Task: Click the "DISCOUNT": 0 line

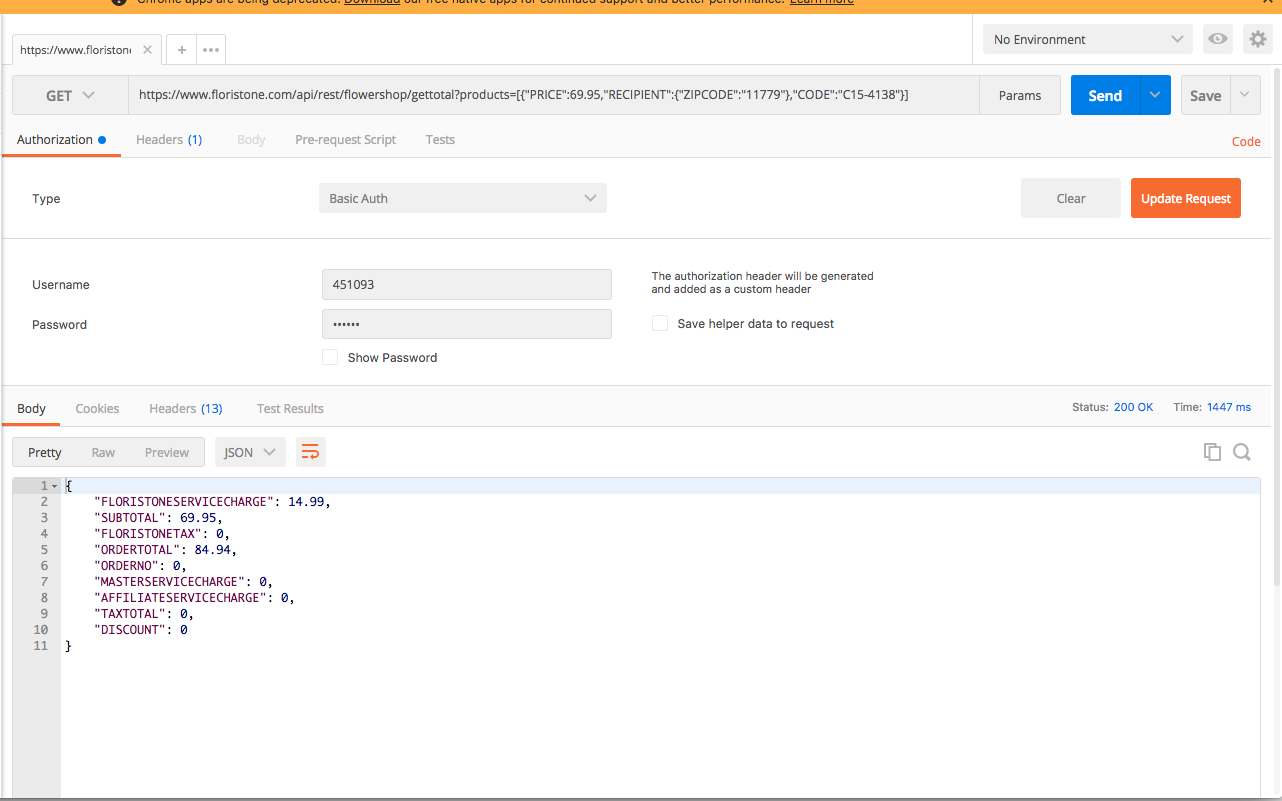Action: click(x=140, y=629)
